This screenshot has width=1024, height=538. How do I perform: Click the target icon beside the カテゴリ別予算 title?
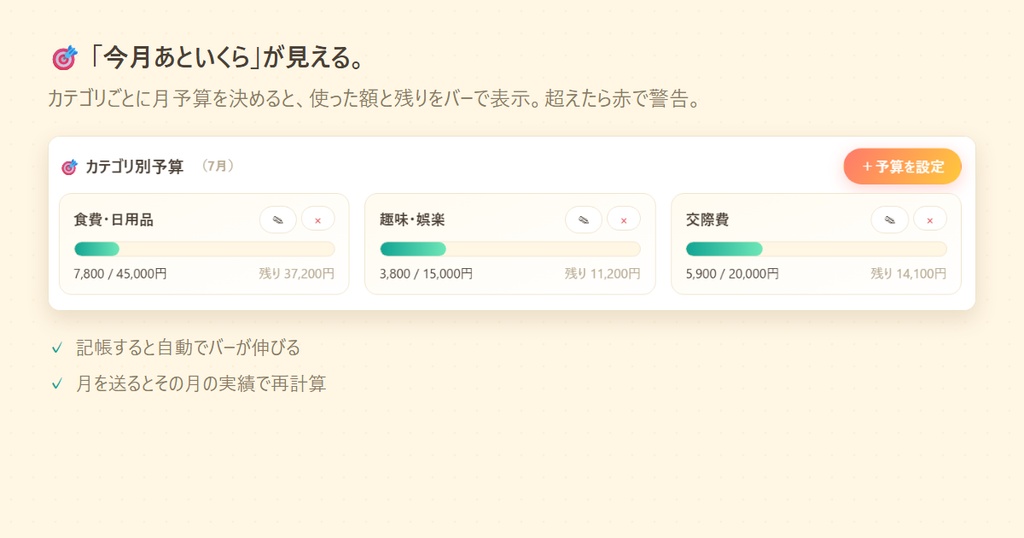(x=69, y=167)
